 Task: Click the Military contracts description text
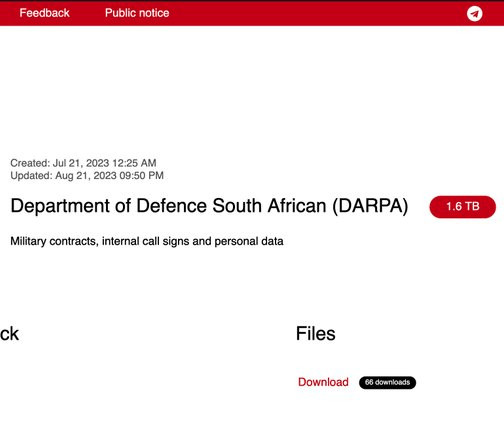click(x=54, y=241)
